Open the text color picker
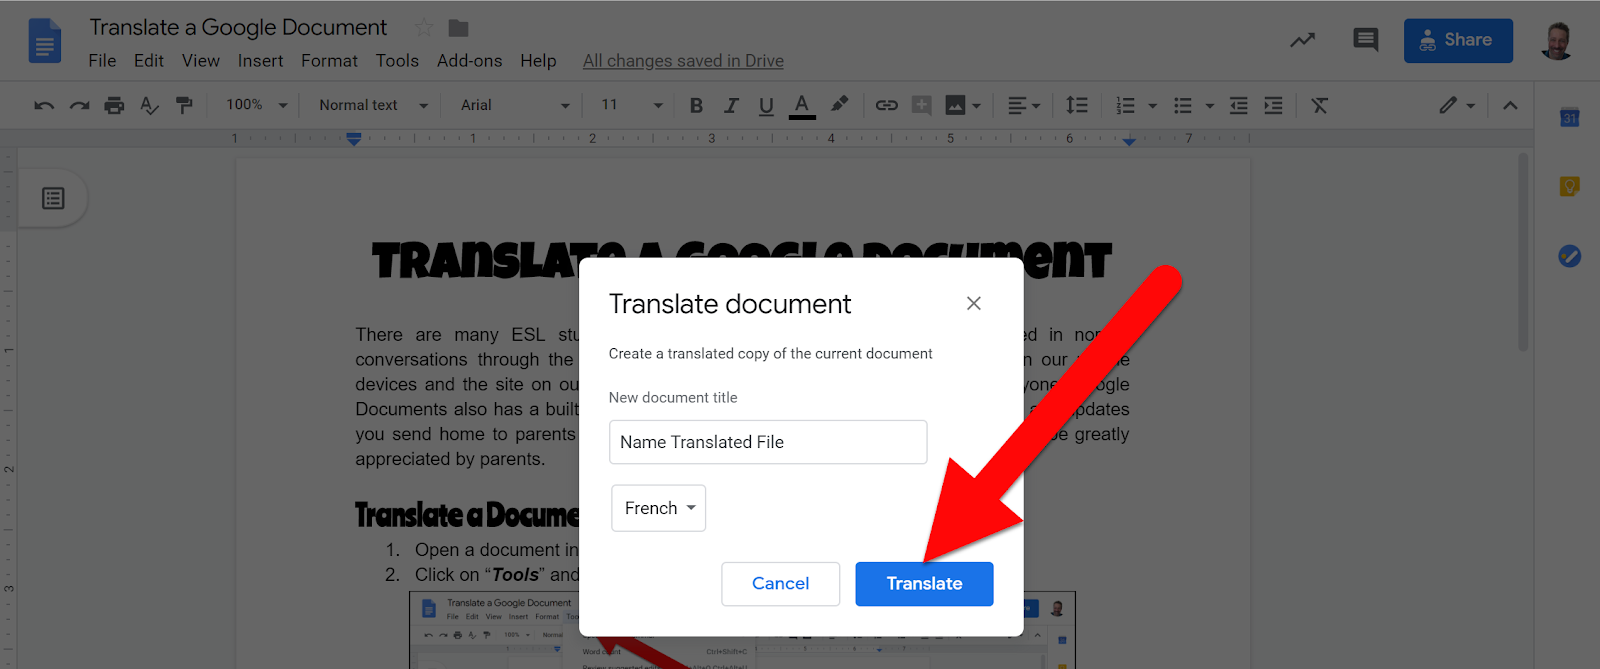Screen dimensions: 1600x669 pos(802,106)
